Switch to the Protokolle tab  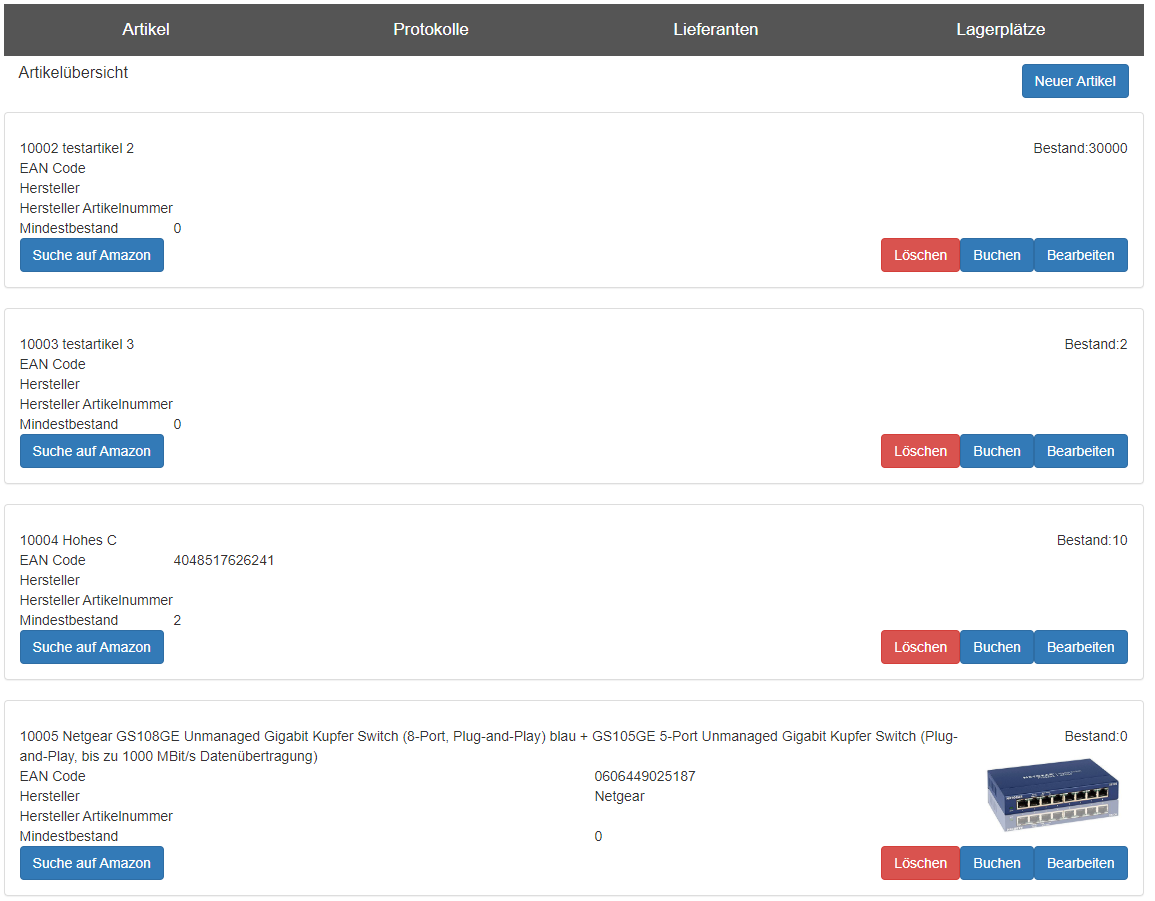click(x=431, y=29)
